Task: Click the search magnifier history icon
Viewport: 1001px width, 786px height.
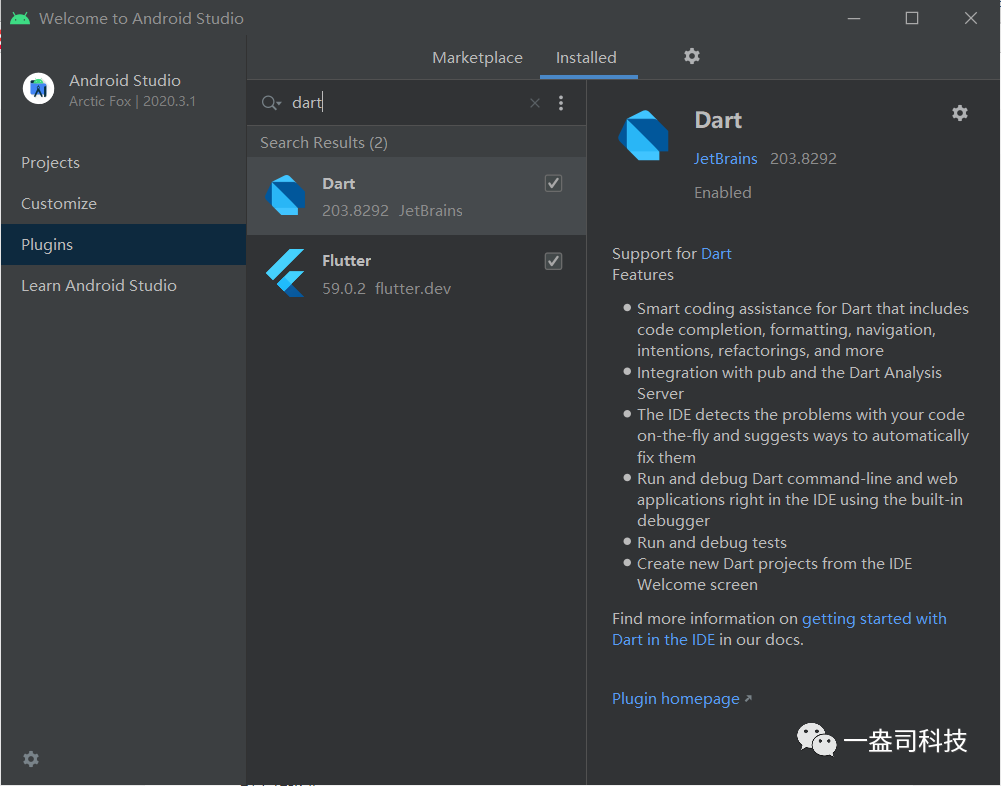Action: click(271, 103)
